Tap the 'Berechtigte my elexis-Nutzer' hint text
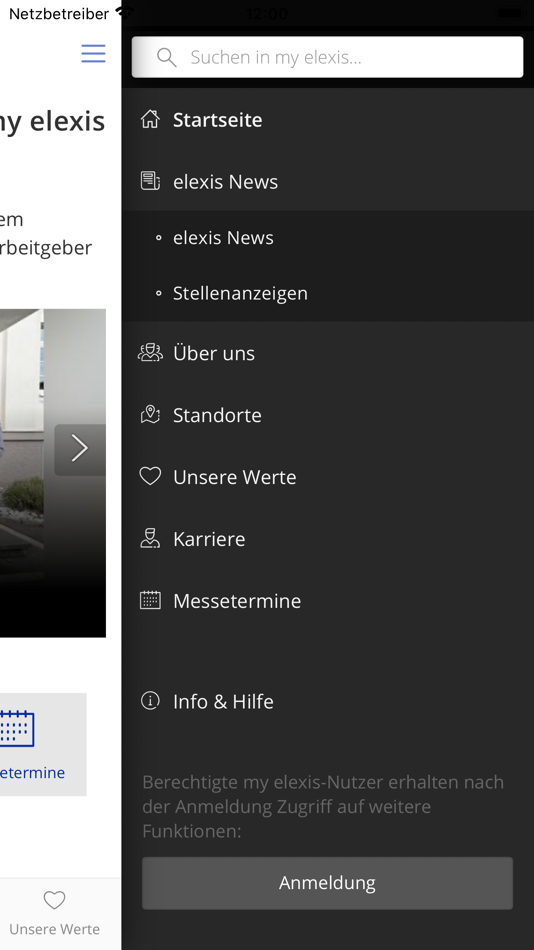Image resolution: width=534 pixels, height=950 pixels. click(x=324, y=806)
